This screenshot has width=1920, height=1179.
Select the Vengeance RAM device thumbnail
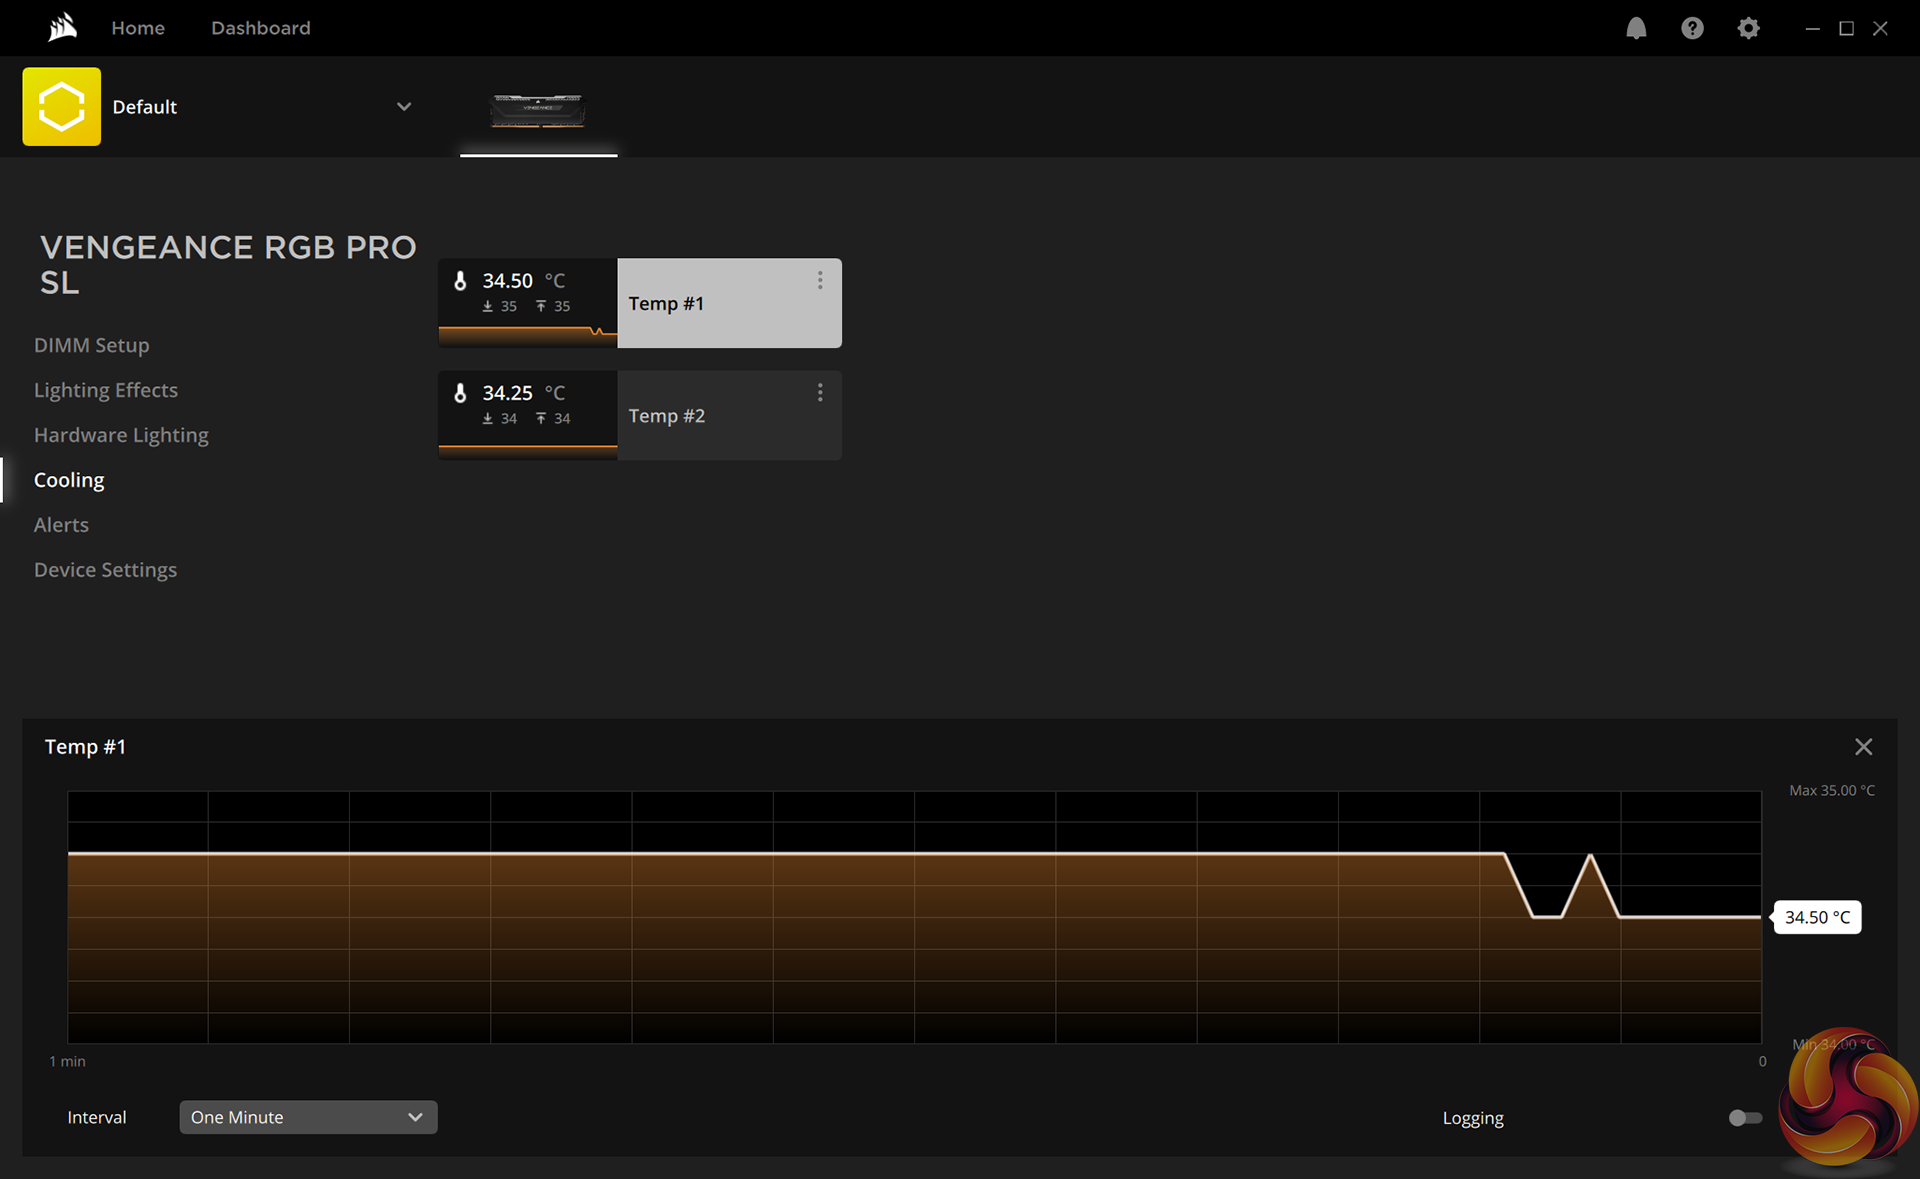(x=538, y=110)
